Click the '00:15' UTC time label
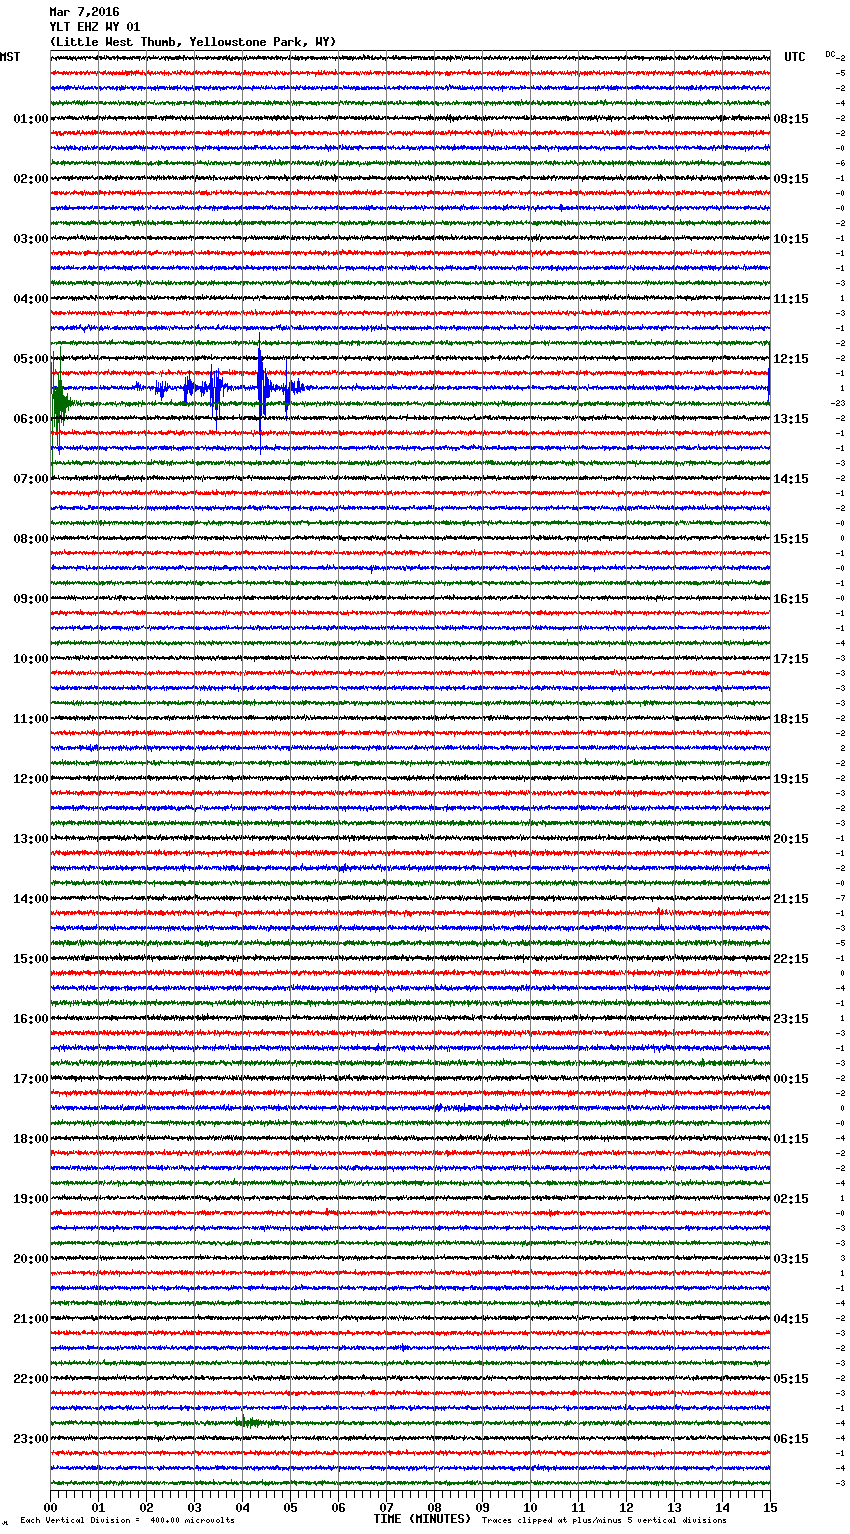The height and width of the screenshot is (1534, 850). click(791, 1079)
